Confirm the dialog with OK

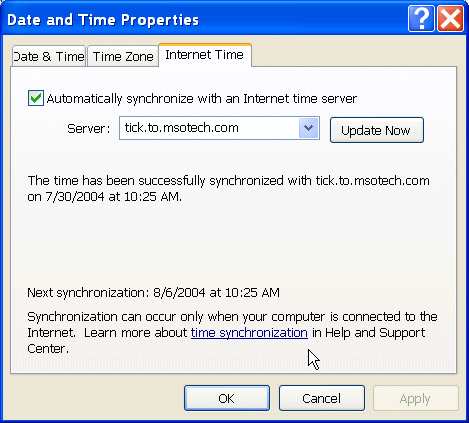[227, 398]
